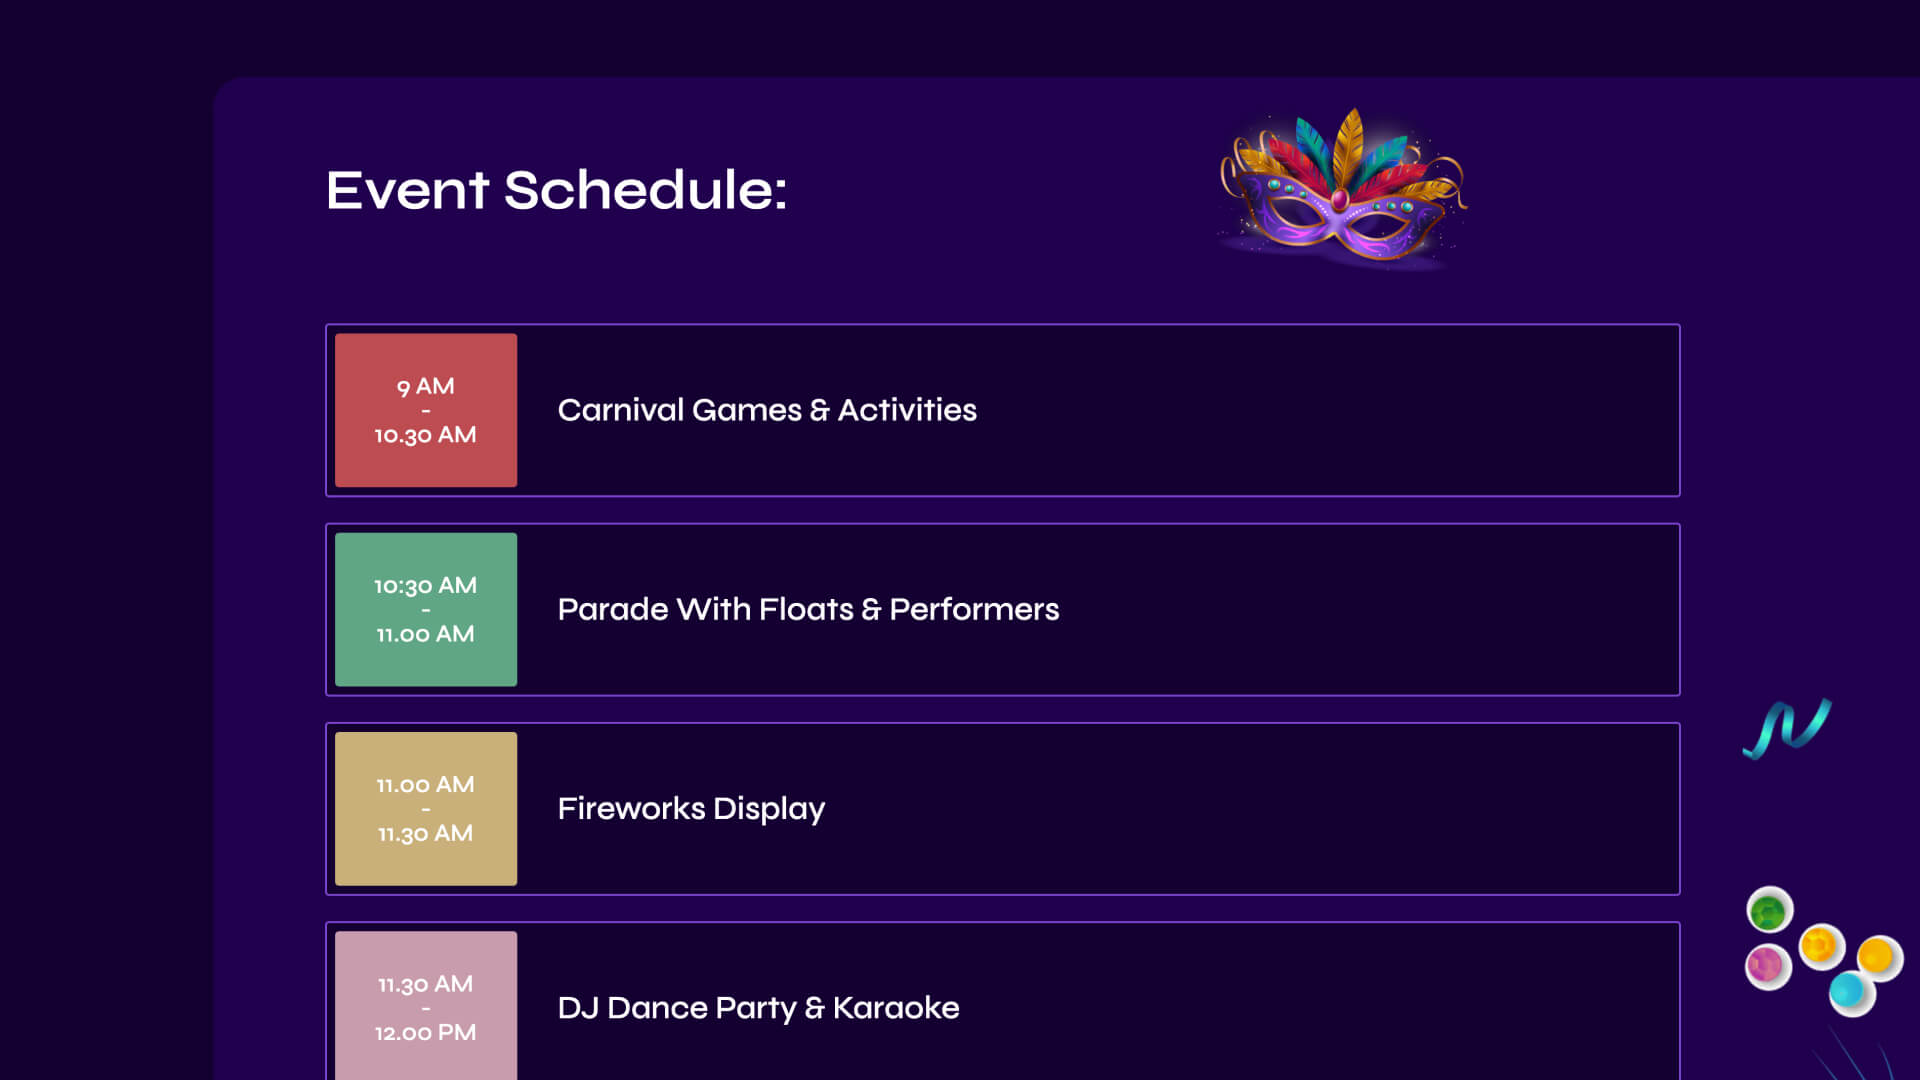This screenshot has height=1080, width=1920.
Task: Select the red 9 AM time block
Action: point(426,410)
